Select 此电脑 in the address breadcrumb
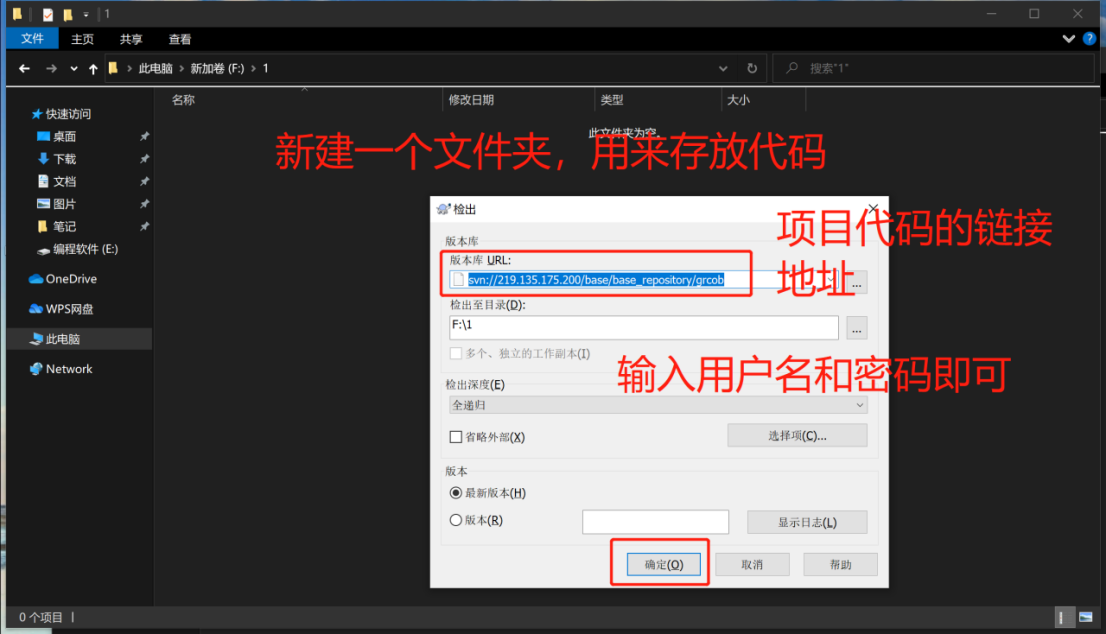The height and width of the screenshot is (634, 1106). coord(155,68)
